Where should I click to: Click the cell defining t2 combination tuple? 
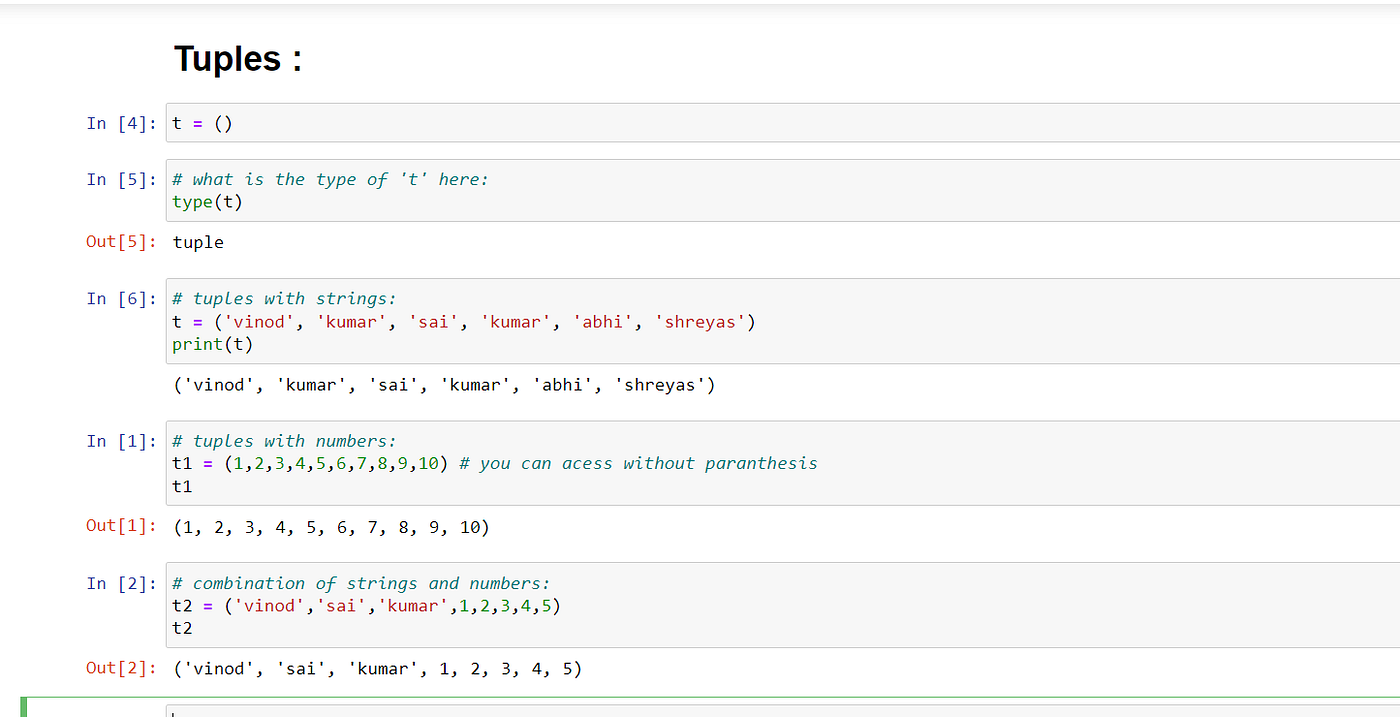(783, 605)
